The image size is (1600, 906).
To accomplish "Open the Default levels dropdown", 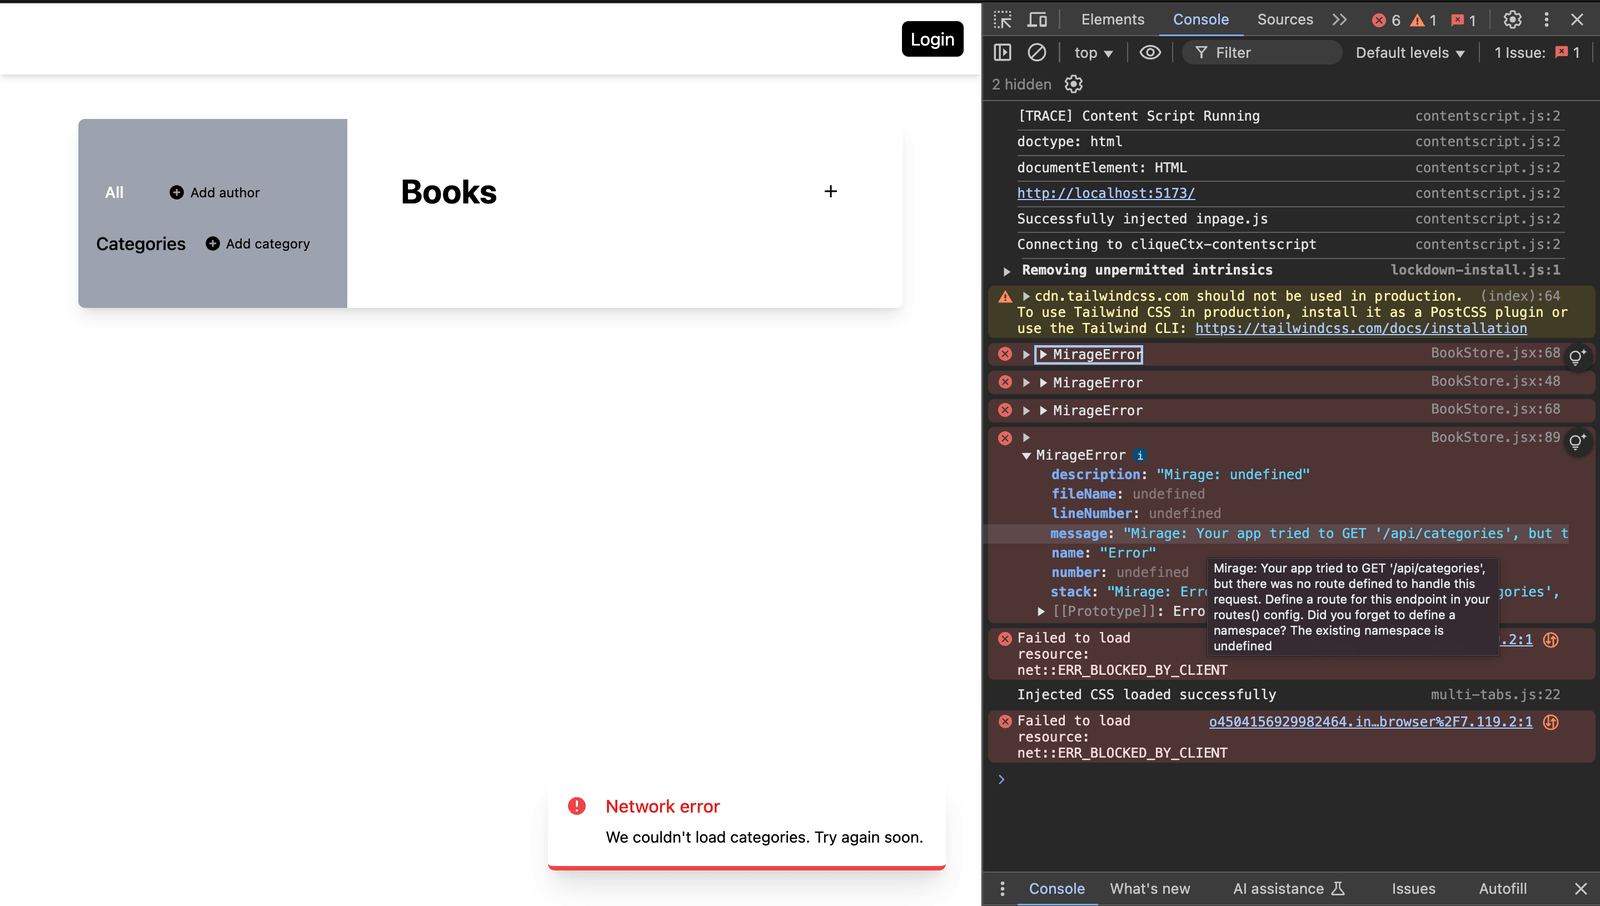I will pos(1409,52).
